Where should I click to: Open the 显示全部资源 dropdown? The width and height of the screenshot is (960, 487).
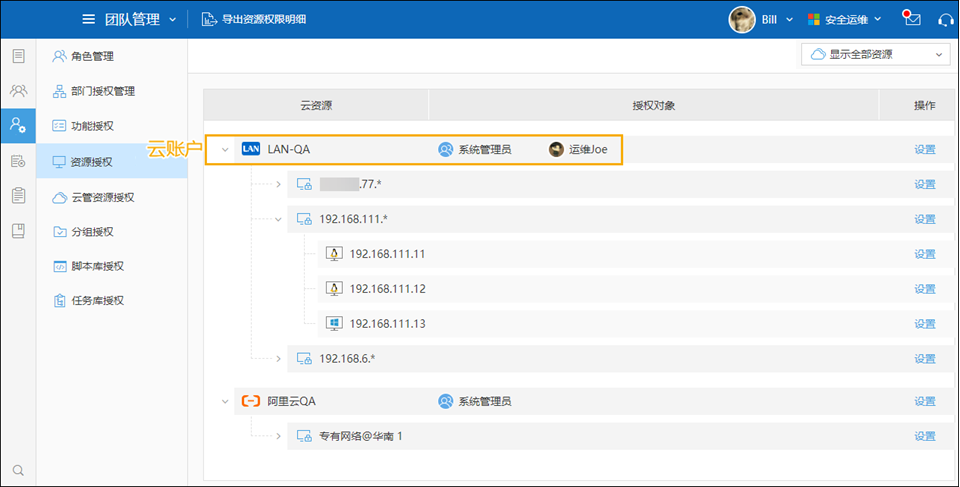tap(875, 54)
